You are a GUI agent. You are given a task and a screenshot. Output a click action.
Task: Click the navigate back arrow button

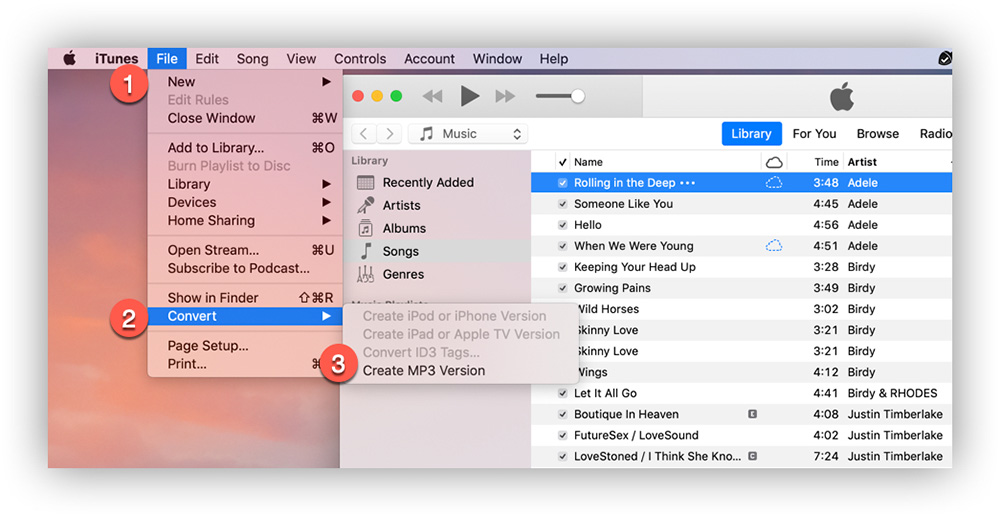tap(364, 134)
